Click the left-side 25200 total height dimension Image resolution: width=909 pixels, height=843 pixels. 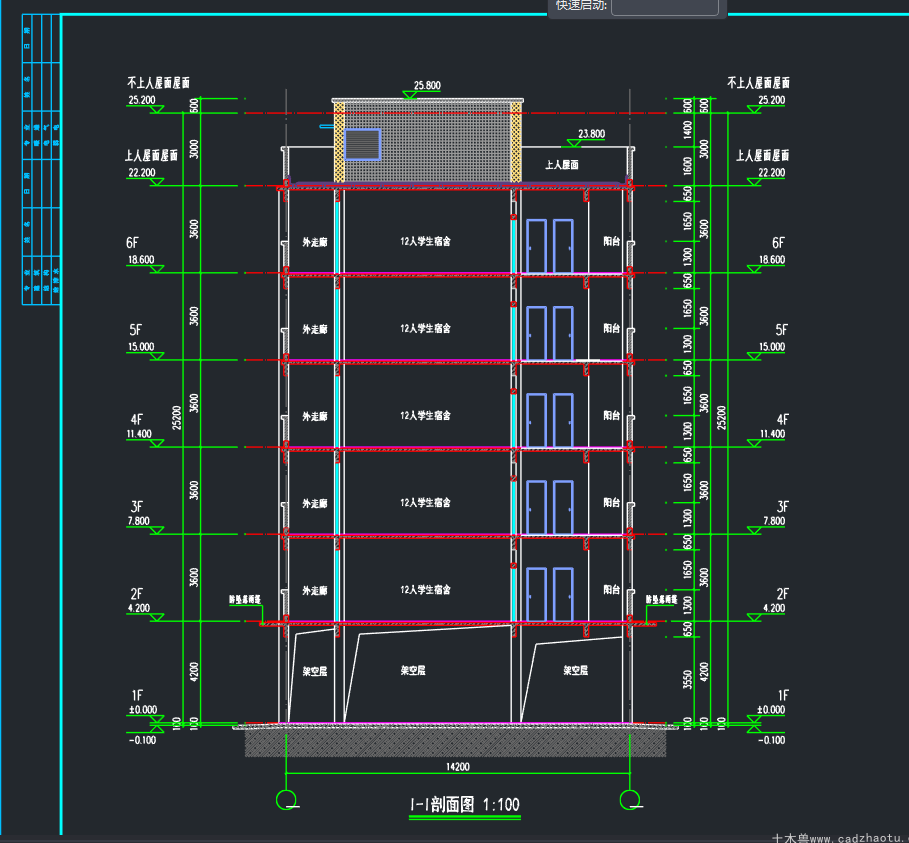pos(177,417)
